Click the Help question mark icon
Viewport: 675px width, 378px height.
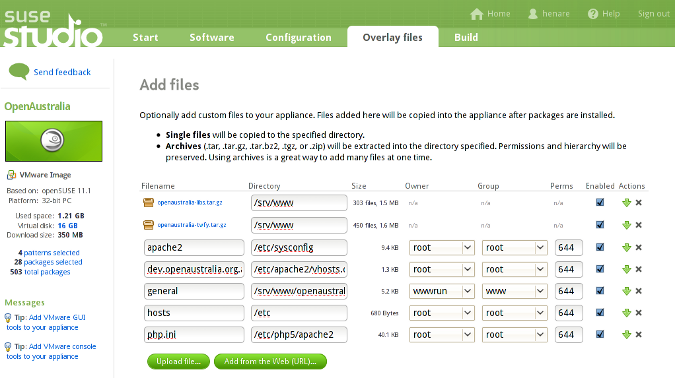593,14
